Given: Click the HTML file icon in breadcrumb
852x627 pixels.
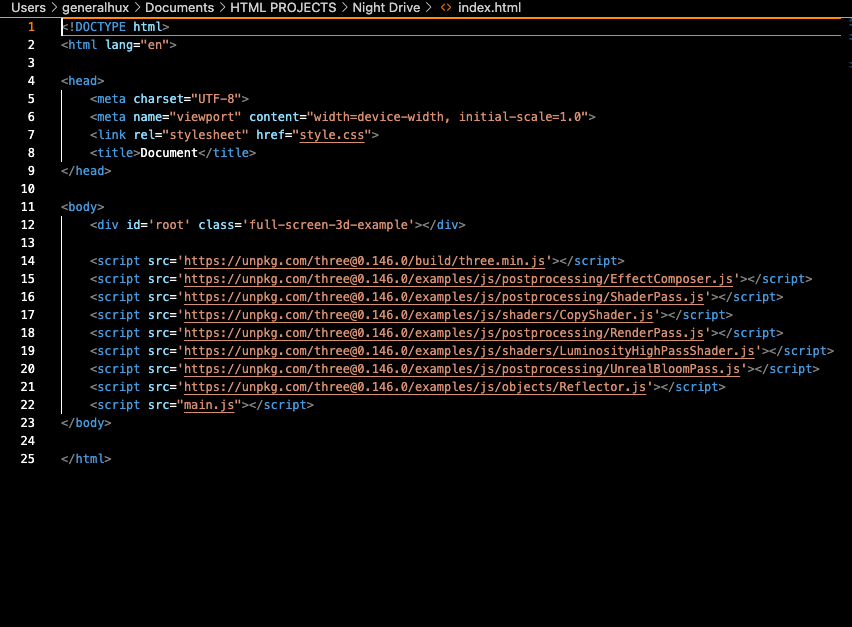Looking at the screenshot, I should click(445, 8).
